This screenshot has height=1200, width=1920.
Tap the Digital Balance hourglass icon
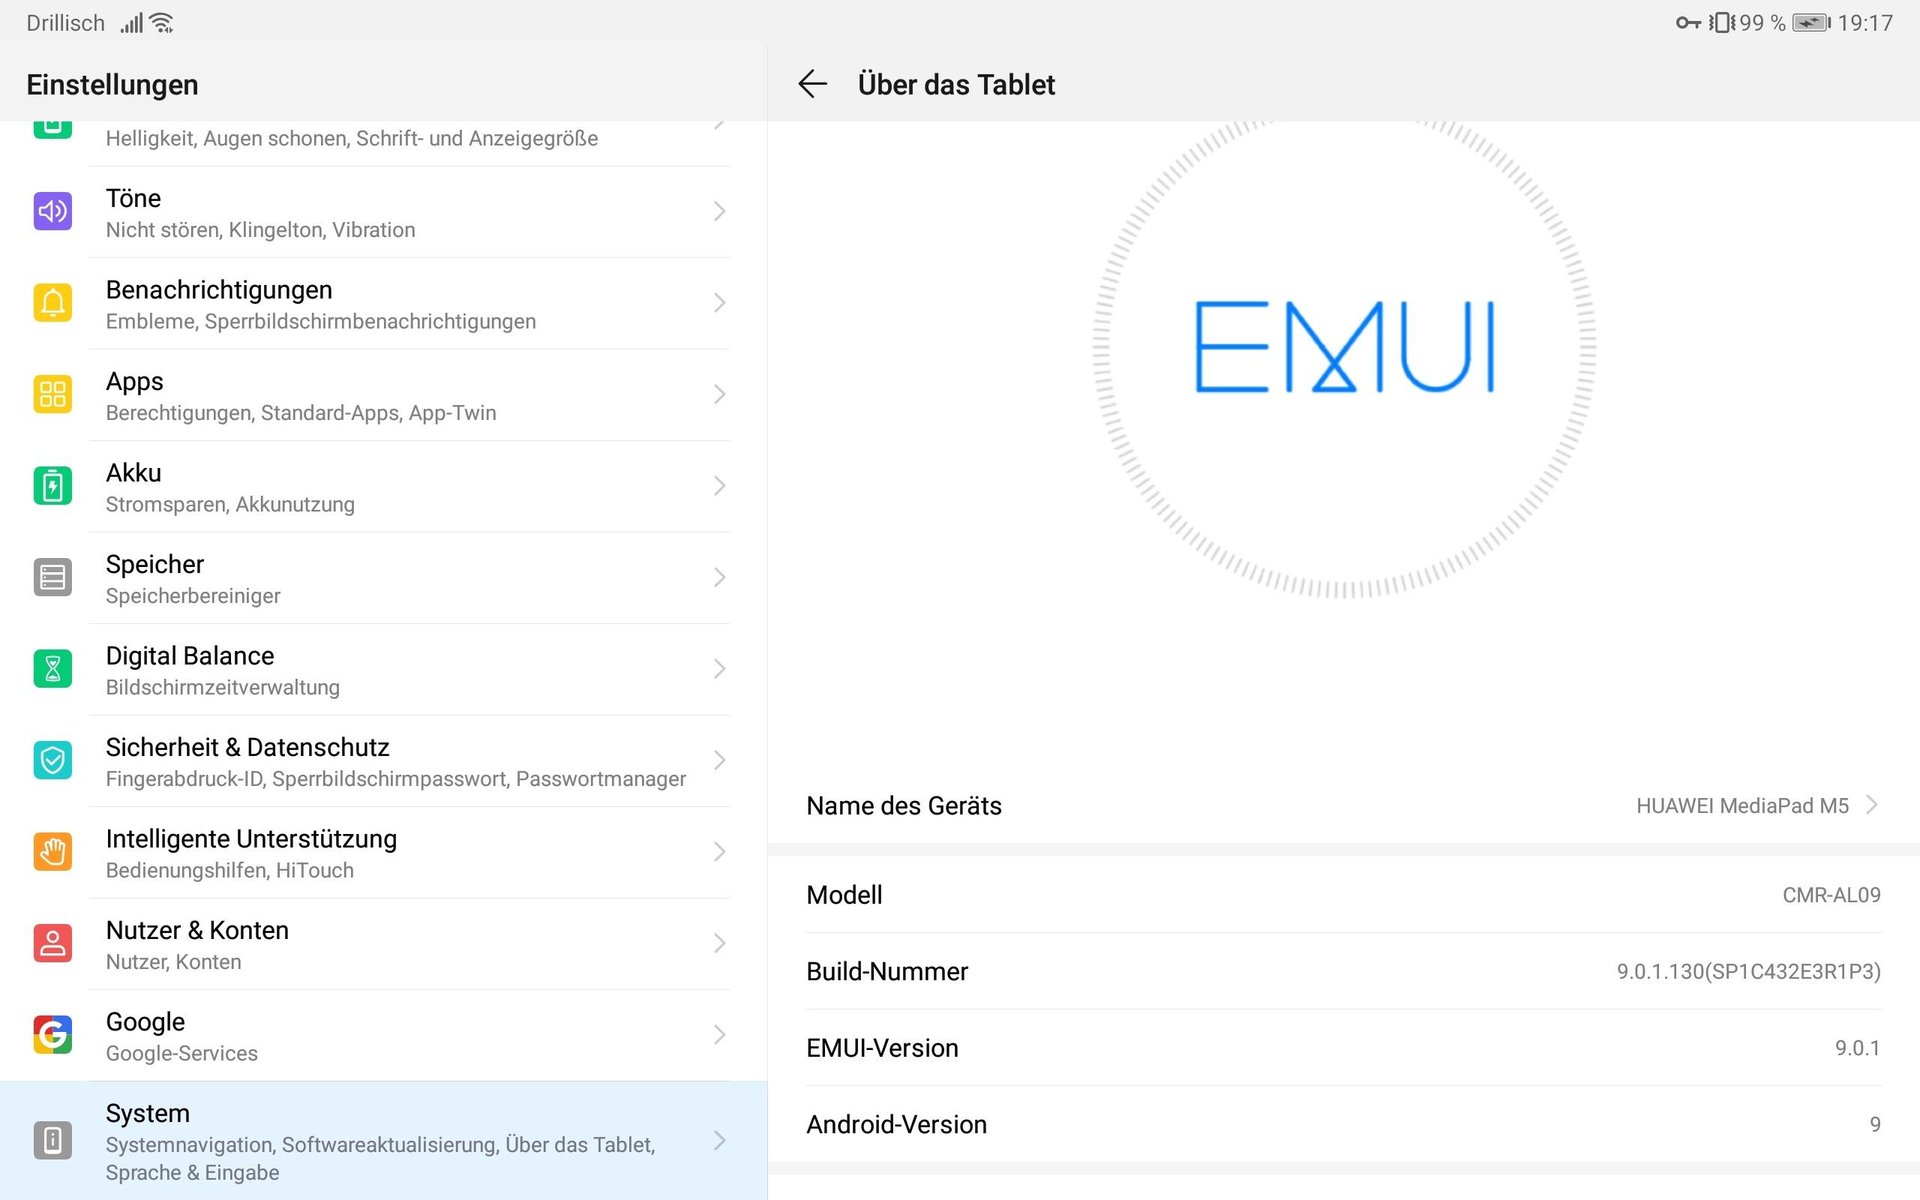coord(53,669)
